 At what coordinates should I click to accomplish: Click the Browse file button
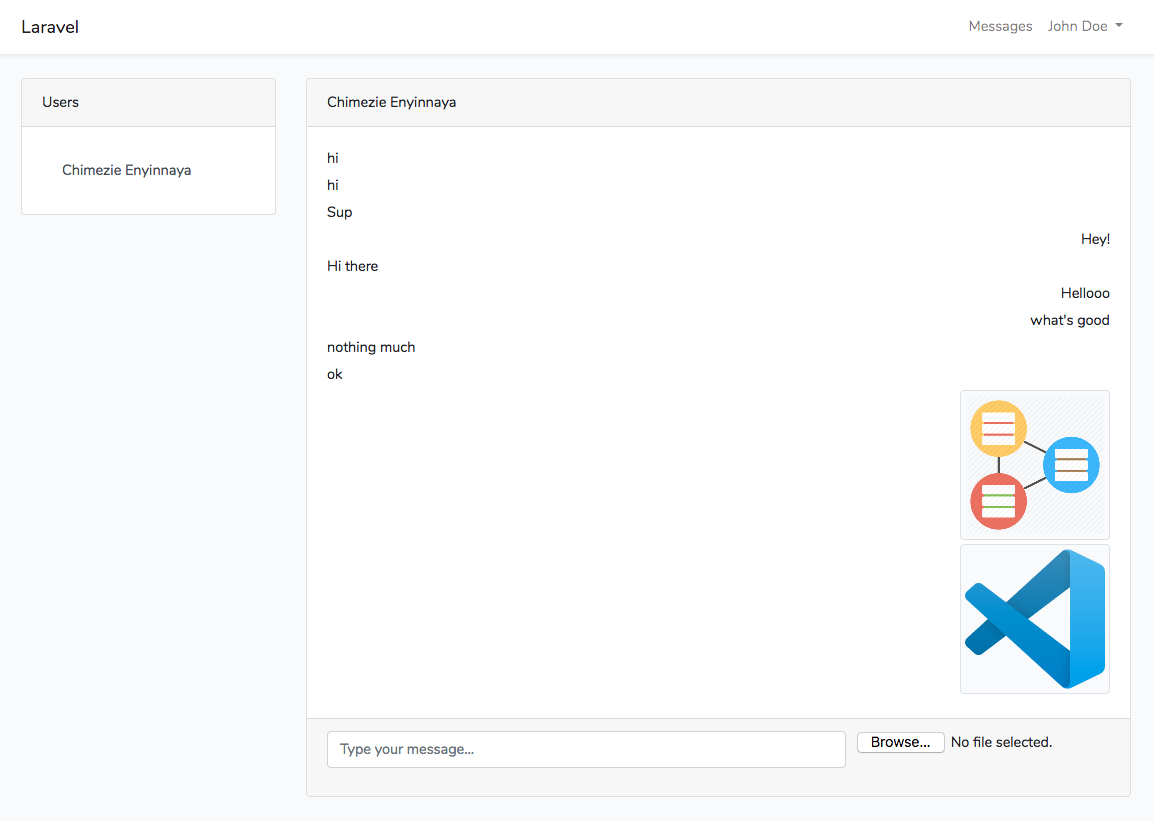pyautogui.click(x=900, y=742)
